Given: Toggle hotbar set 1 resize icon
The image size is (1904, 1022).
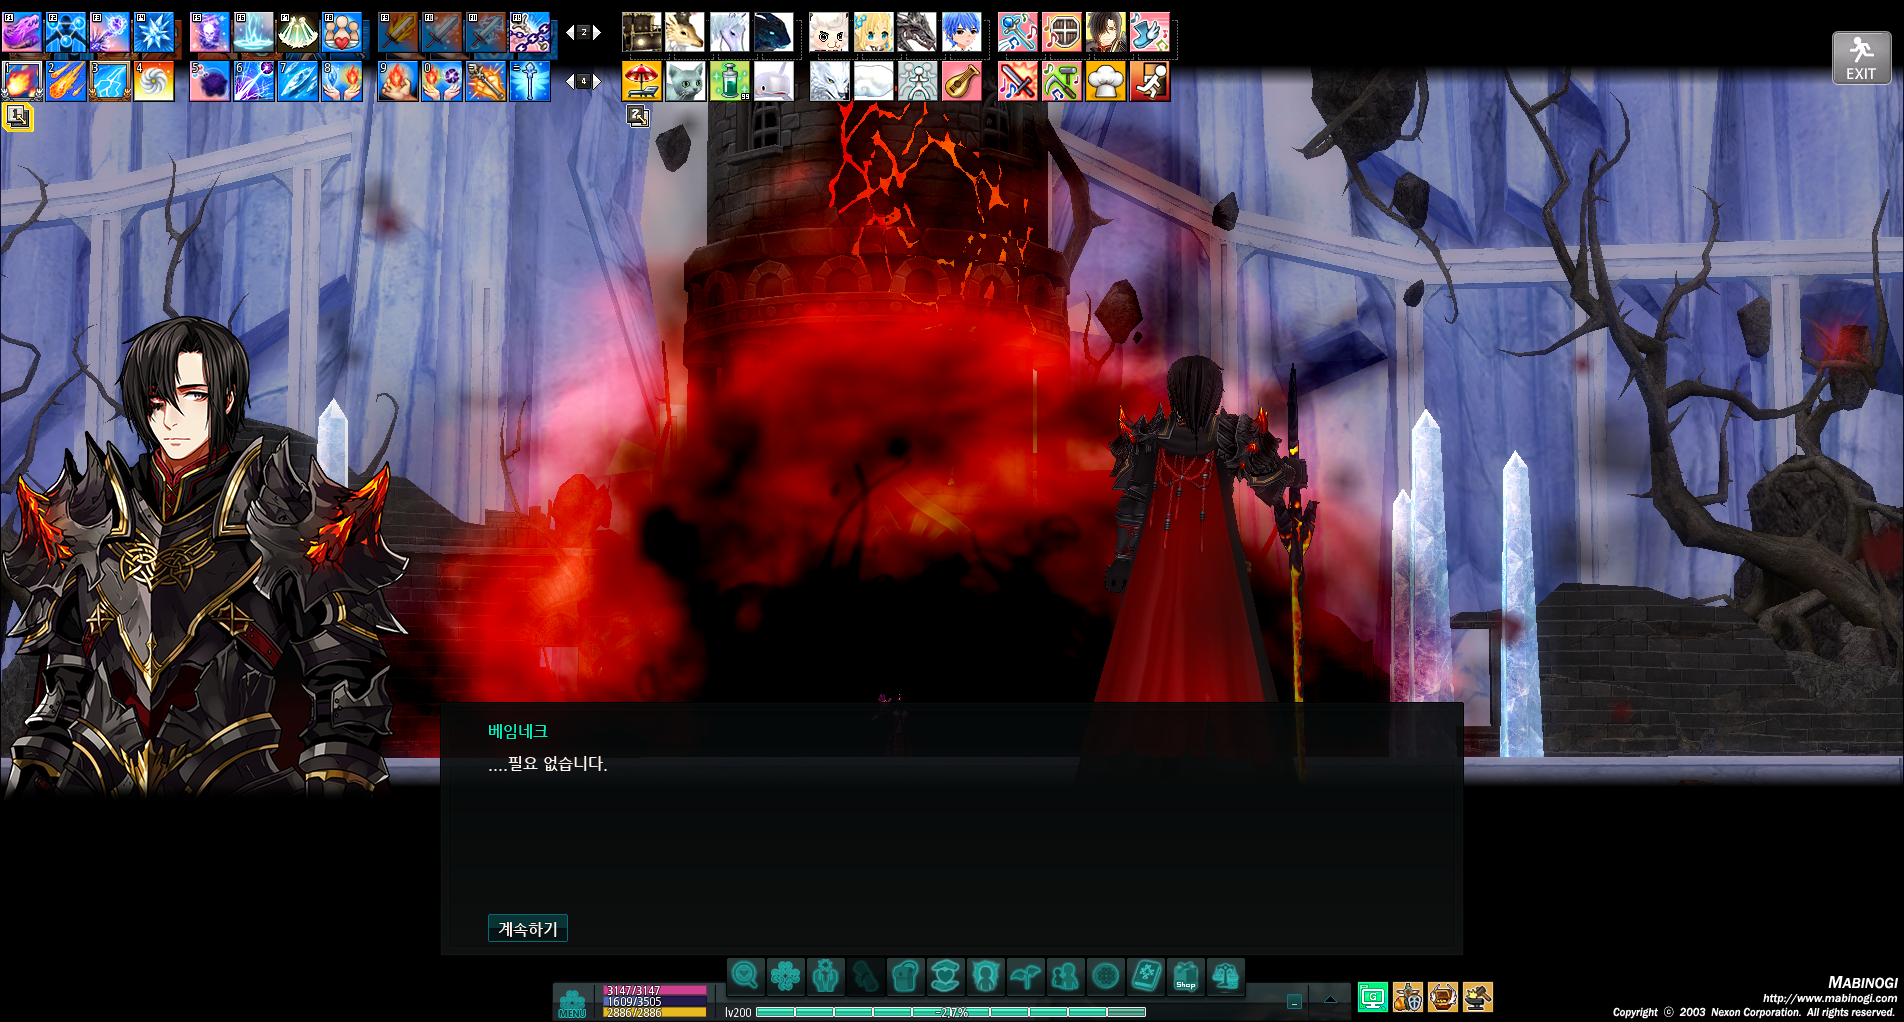Looking at the screenshot, I should pos(17,117).
